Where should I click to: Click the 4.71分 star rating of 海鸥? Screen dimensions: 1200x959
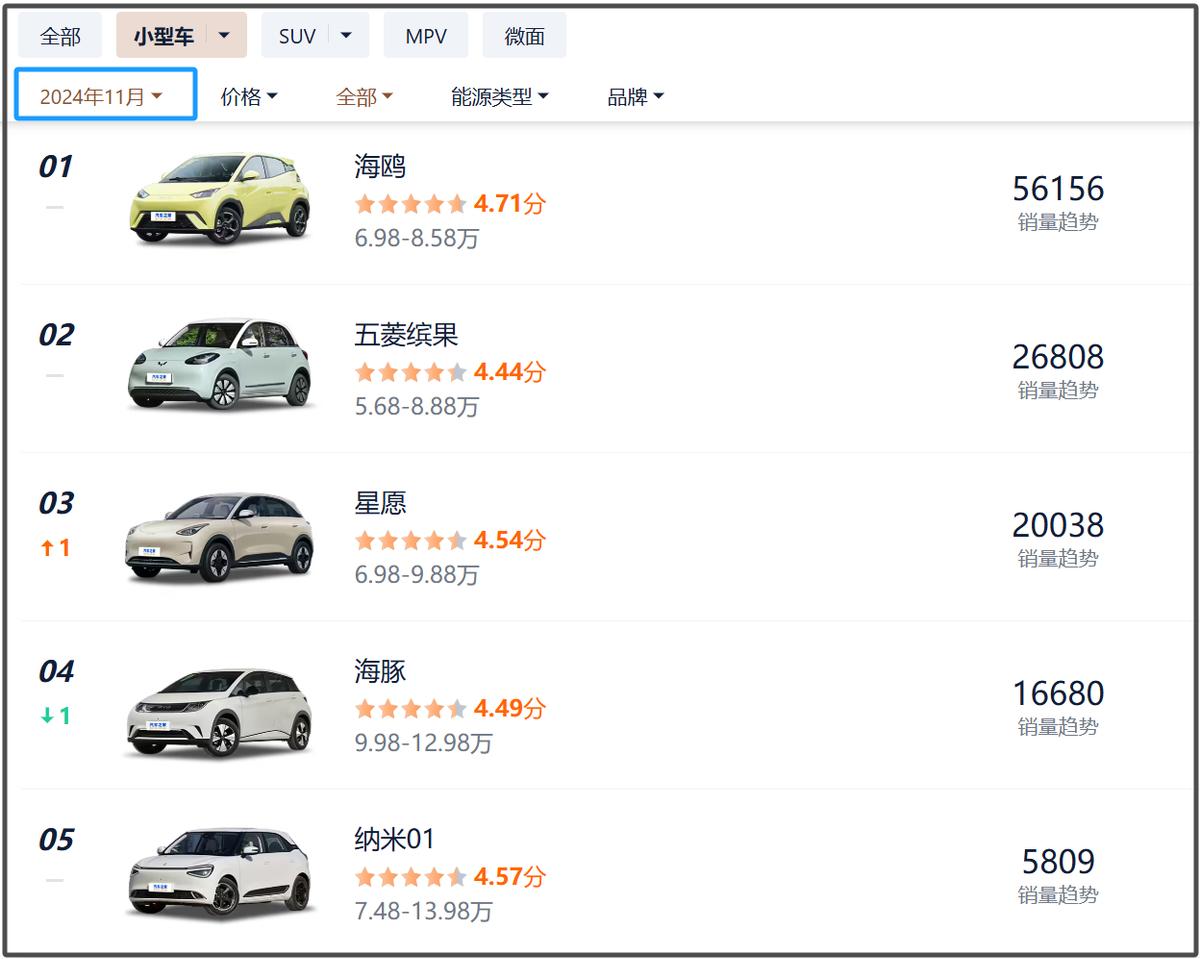[x=450, y=204]
